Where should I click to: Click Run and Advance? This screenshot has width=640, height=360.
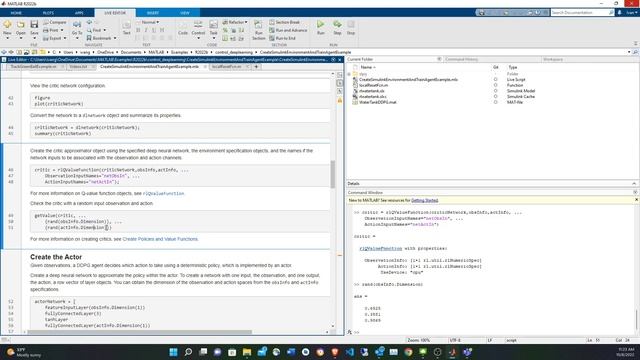288,30
